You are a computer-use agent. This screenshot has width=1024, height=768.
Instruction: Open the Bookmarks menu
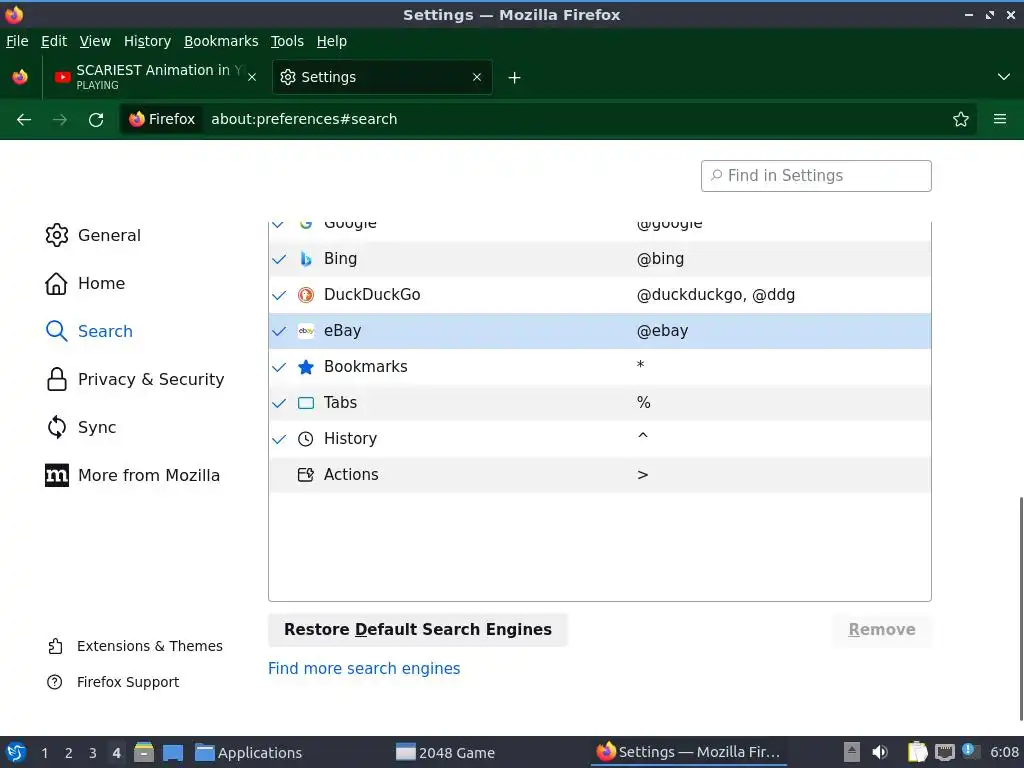[221, 41]
